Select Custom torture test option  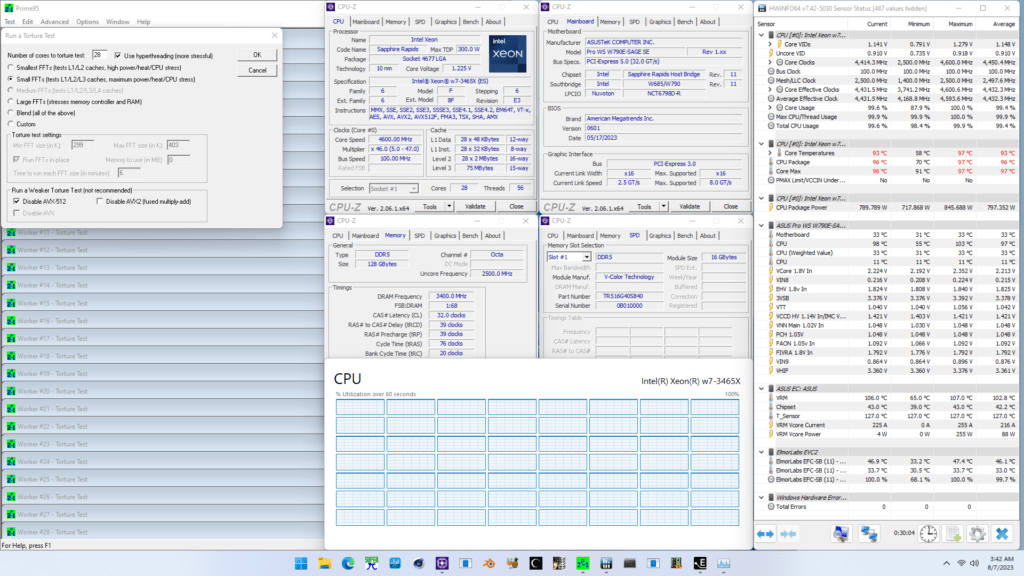coord(10,124)
